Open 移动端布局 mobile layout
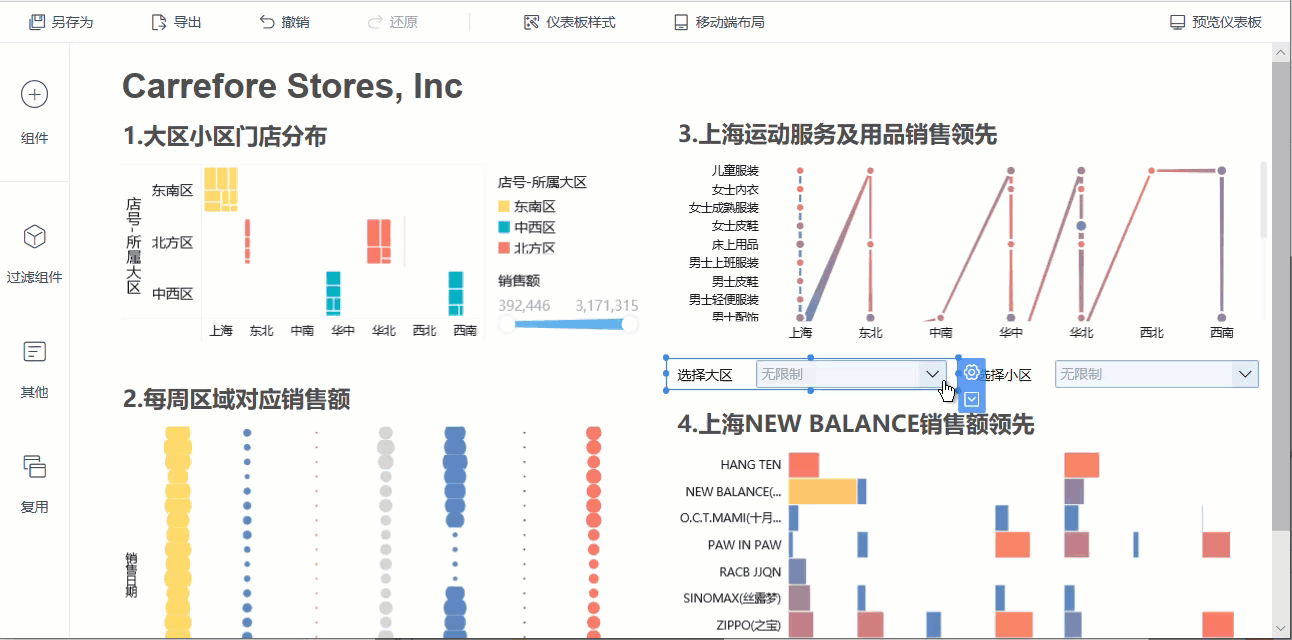 (719, 22)
